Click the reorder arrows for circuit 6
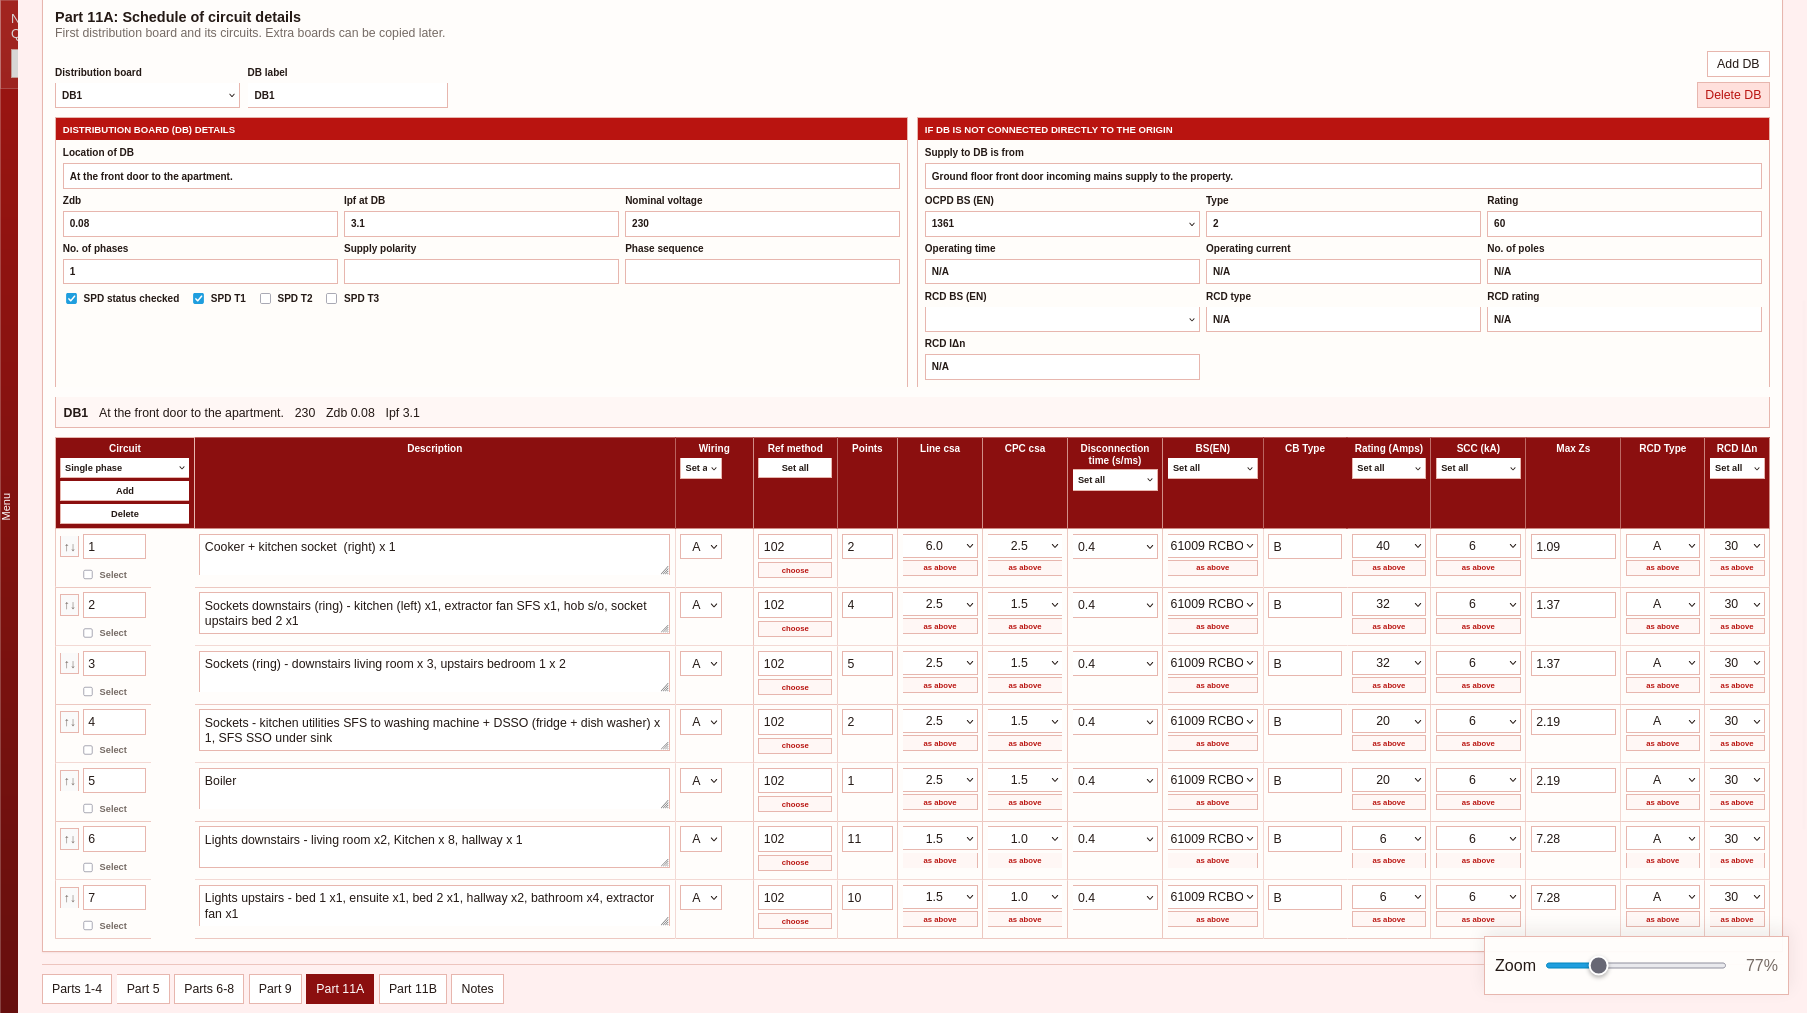 69,839
